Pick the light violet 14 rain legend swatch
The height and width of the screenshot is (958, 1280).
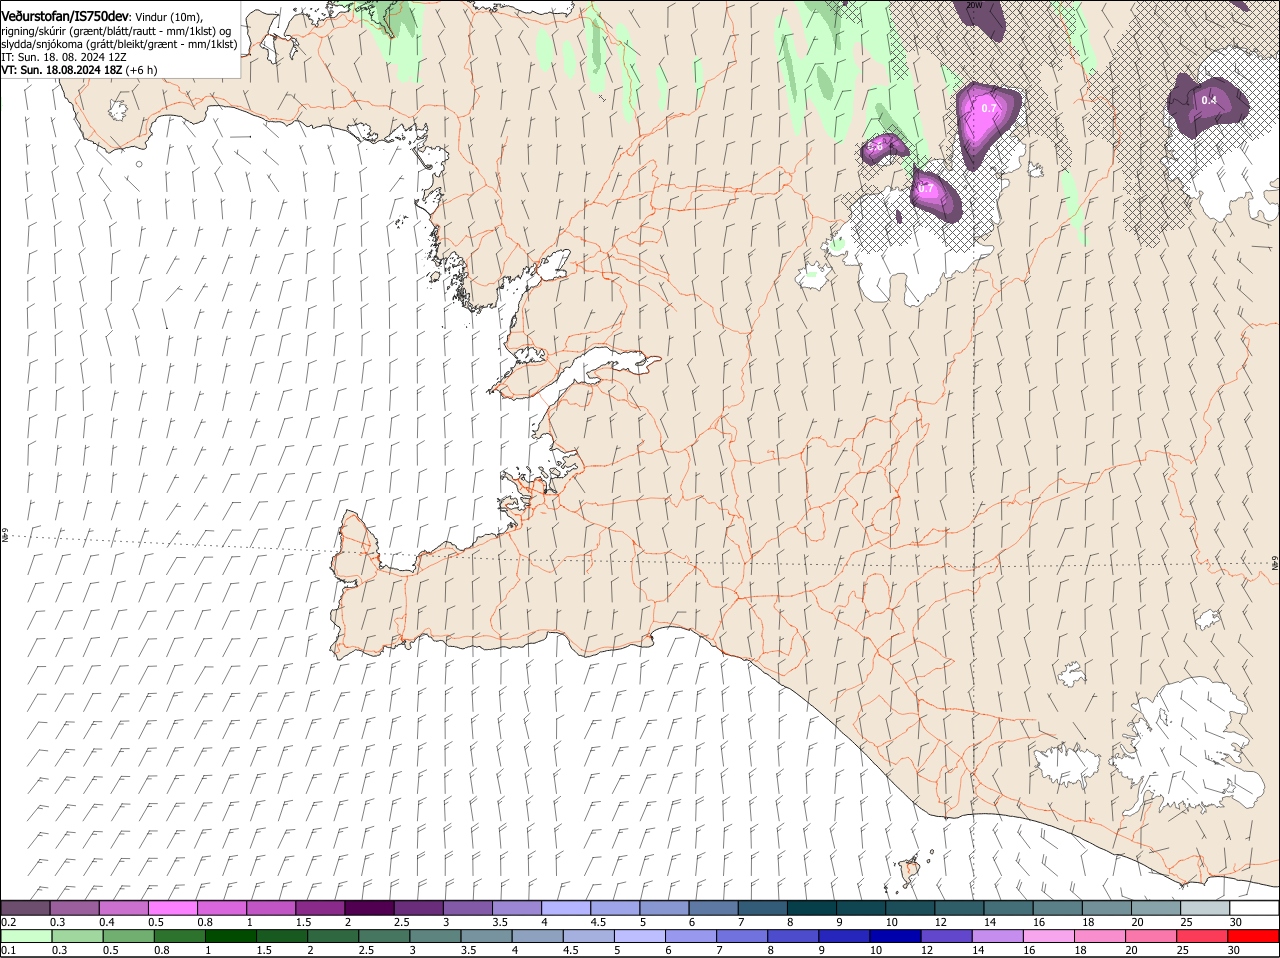(998, 937)
